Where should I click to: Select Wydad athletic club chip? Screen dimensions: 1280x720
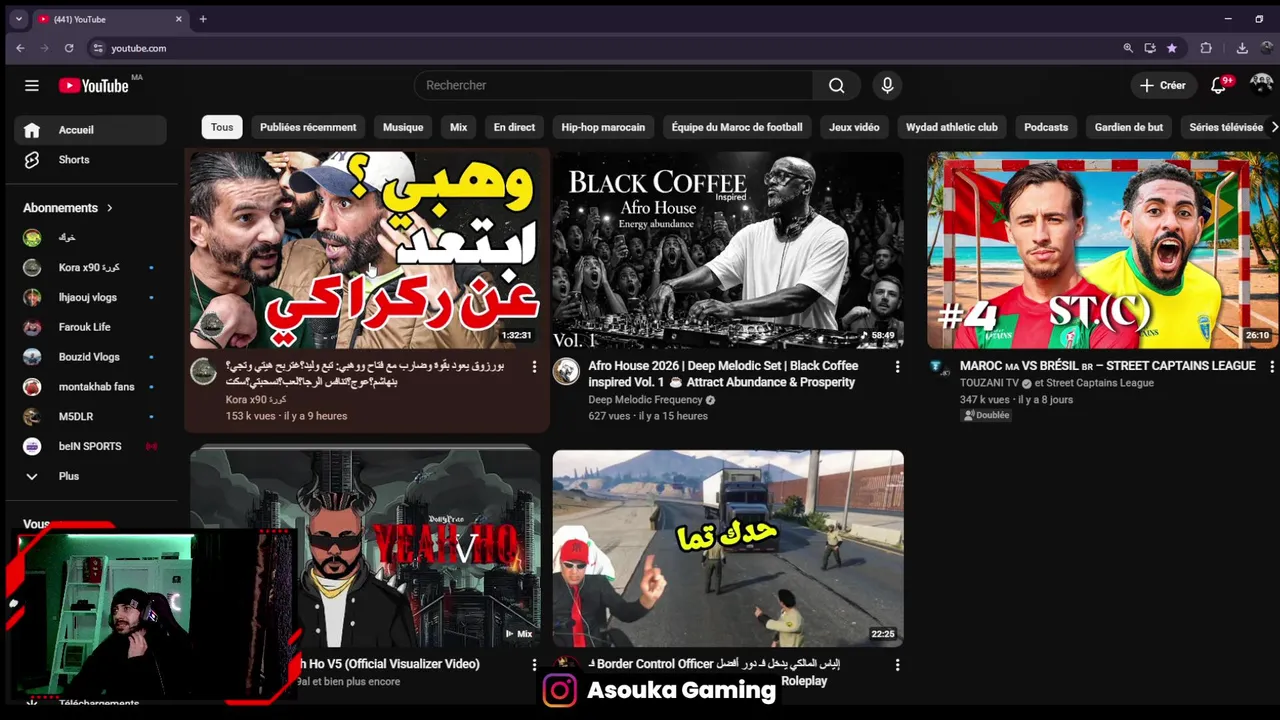(952, 127)
